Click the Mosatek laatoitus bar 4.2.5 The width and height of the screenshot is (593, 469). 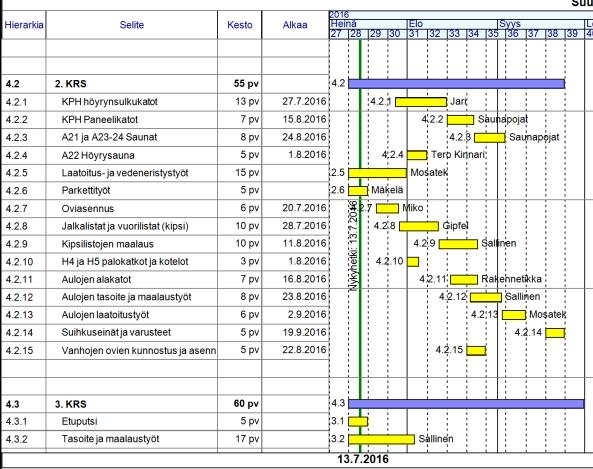point(377,173)
